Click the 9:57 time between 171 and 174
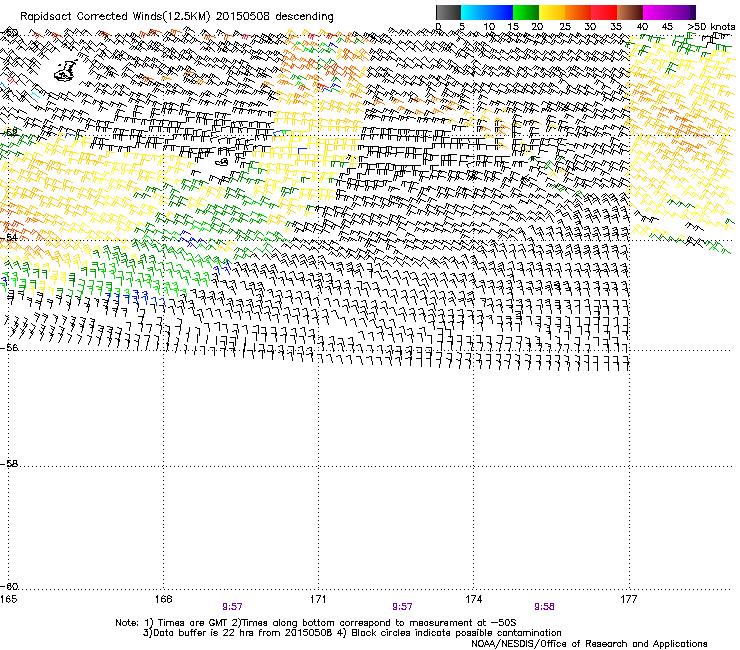The width and height of the screenshot is (740, 650). [x=402, y=607]
